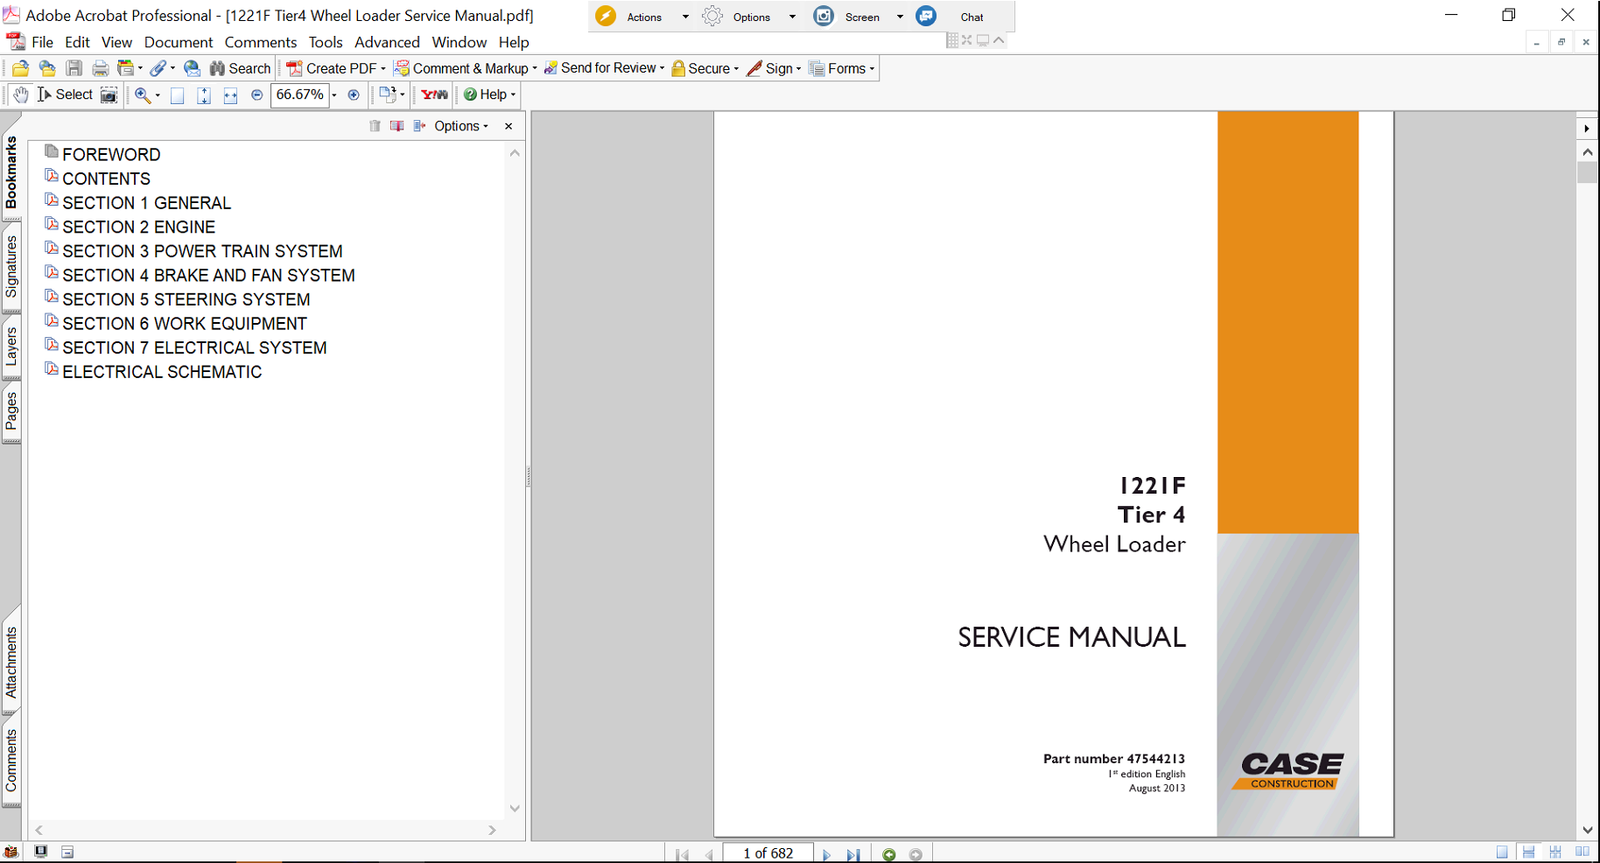
Task: Click the Fit Width icon
Action: click(230, 95)
